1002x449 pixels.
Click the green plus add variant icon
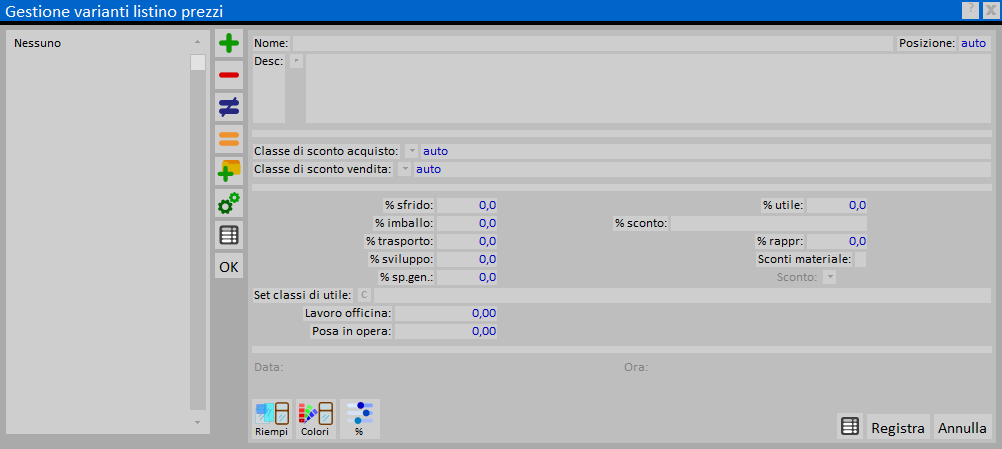point(229,43)
